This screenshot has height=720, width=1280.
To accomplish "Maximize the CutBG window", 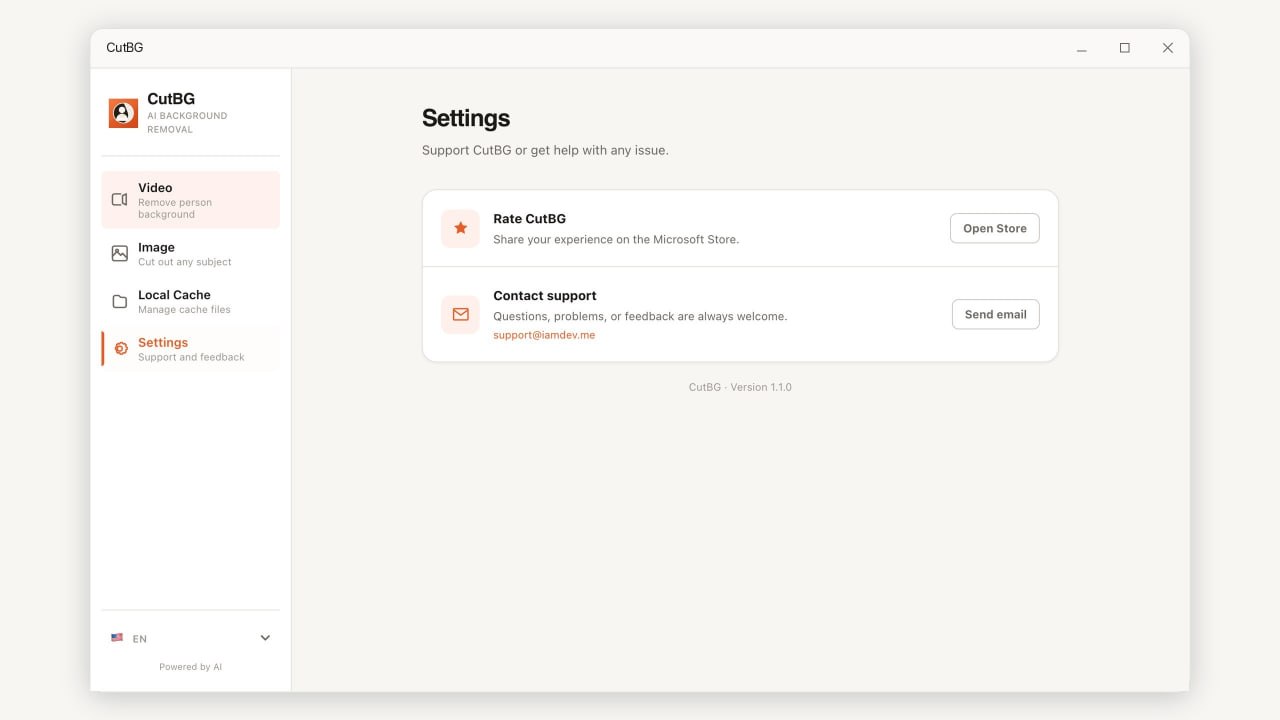I will tap(1125, 48).
